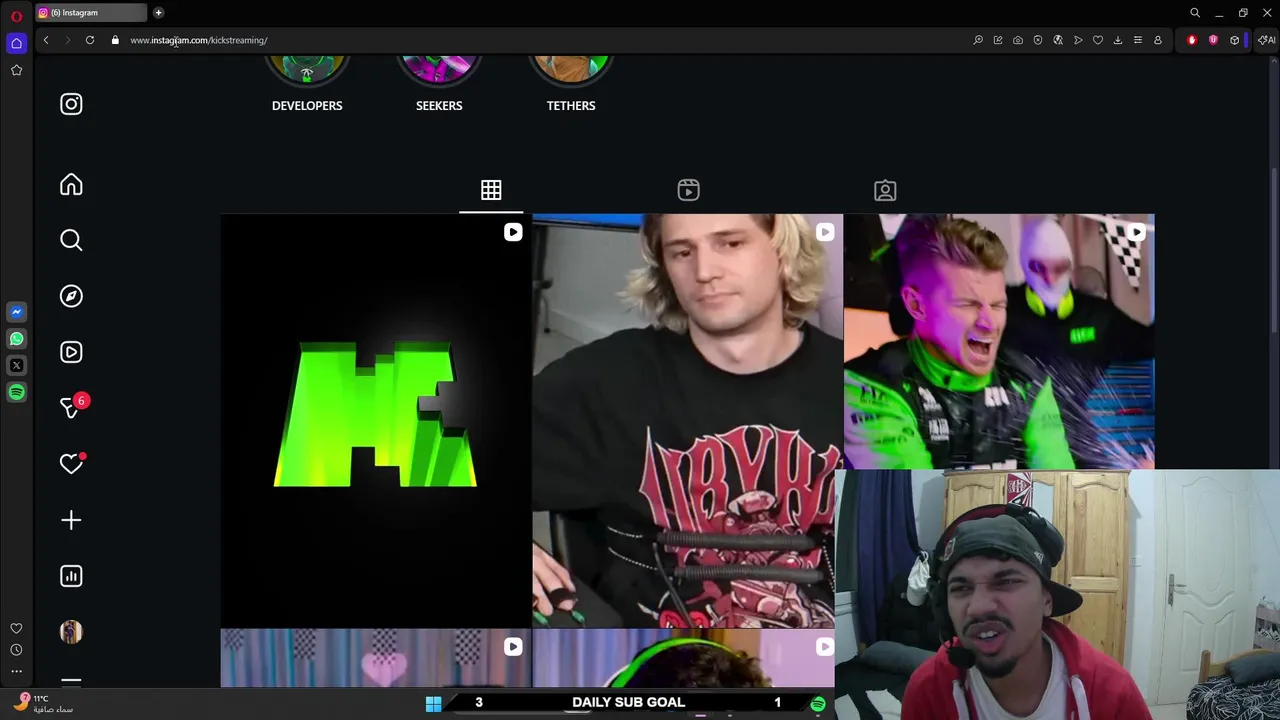This screenshot has width=1280, height=720.
Task: Switch to the Reels profile tab
Action: (x=688, y=190)
